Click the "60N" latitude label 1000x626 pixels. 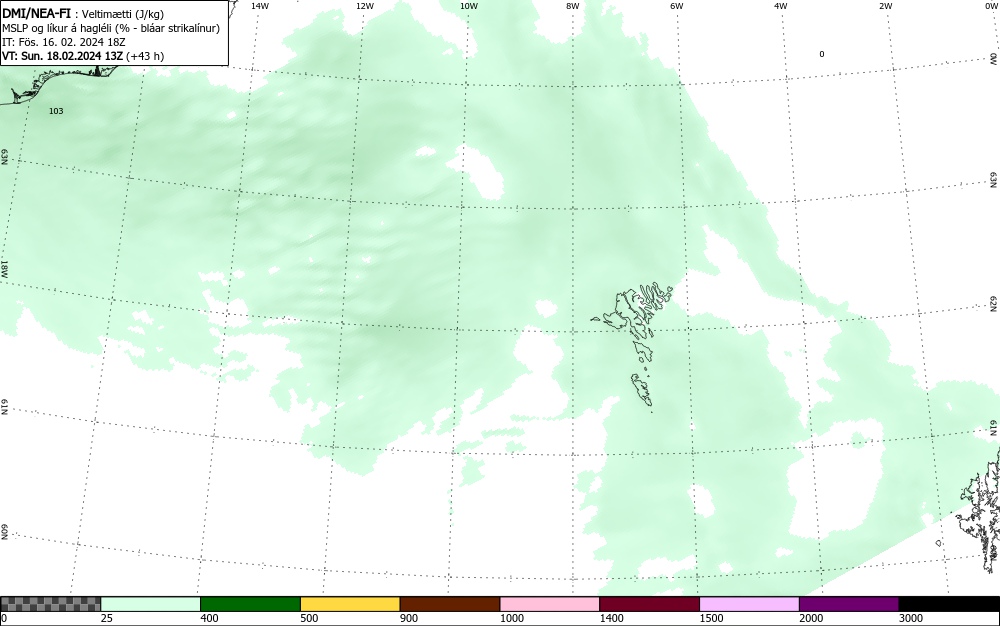pos(4,532)
